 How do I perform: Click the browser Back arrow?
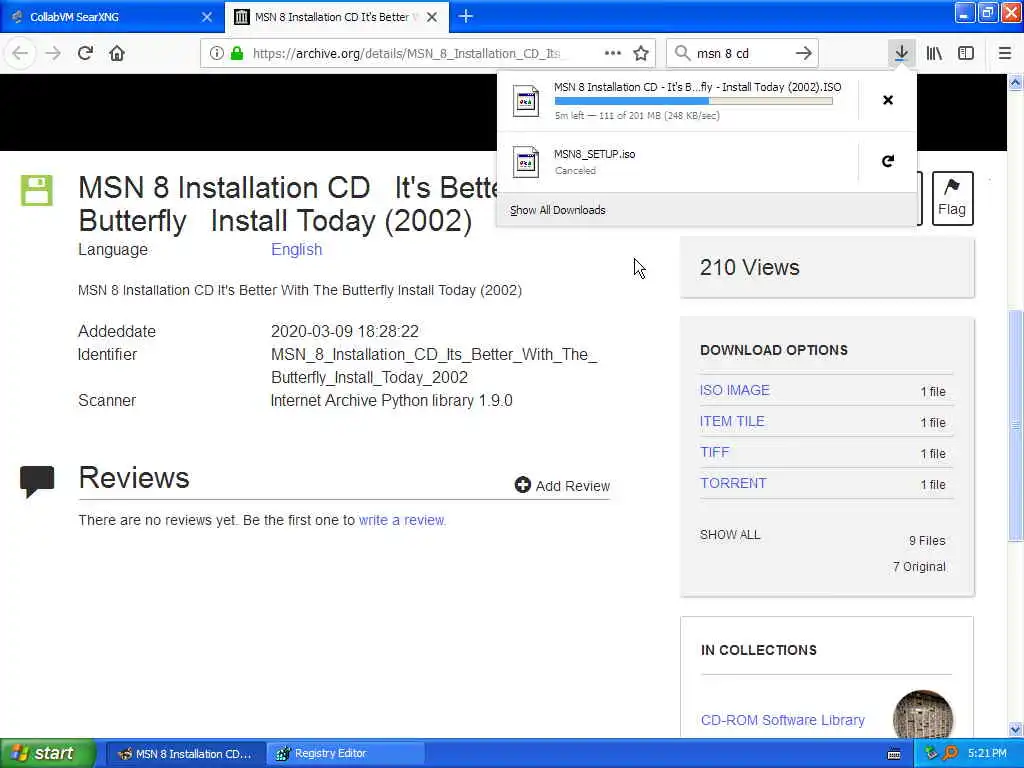pos(20,53)
